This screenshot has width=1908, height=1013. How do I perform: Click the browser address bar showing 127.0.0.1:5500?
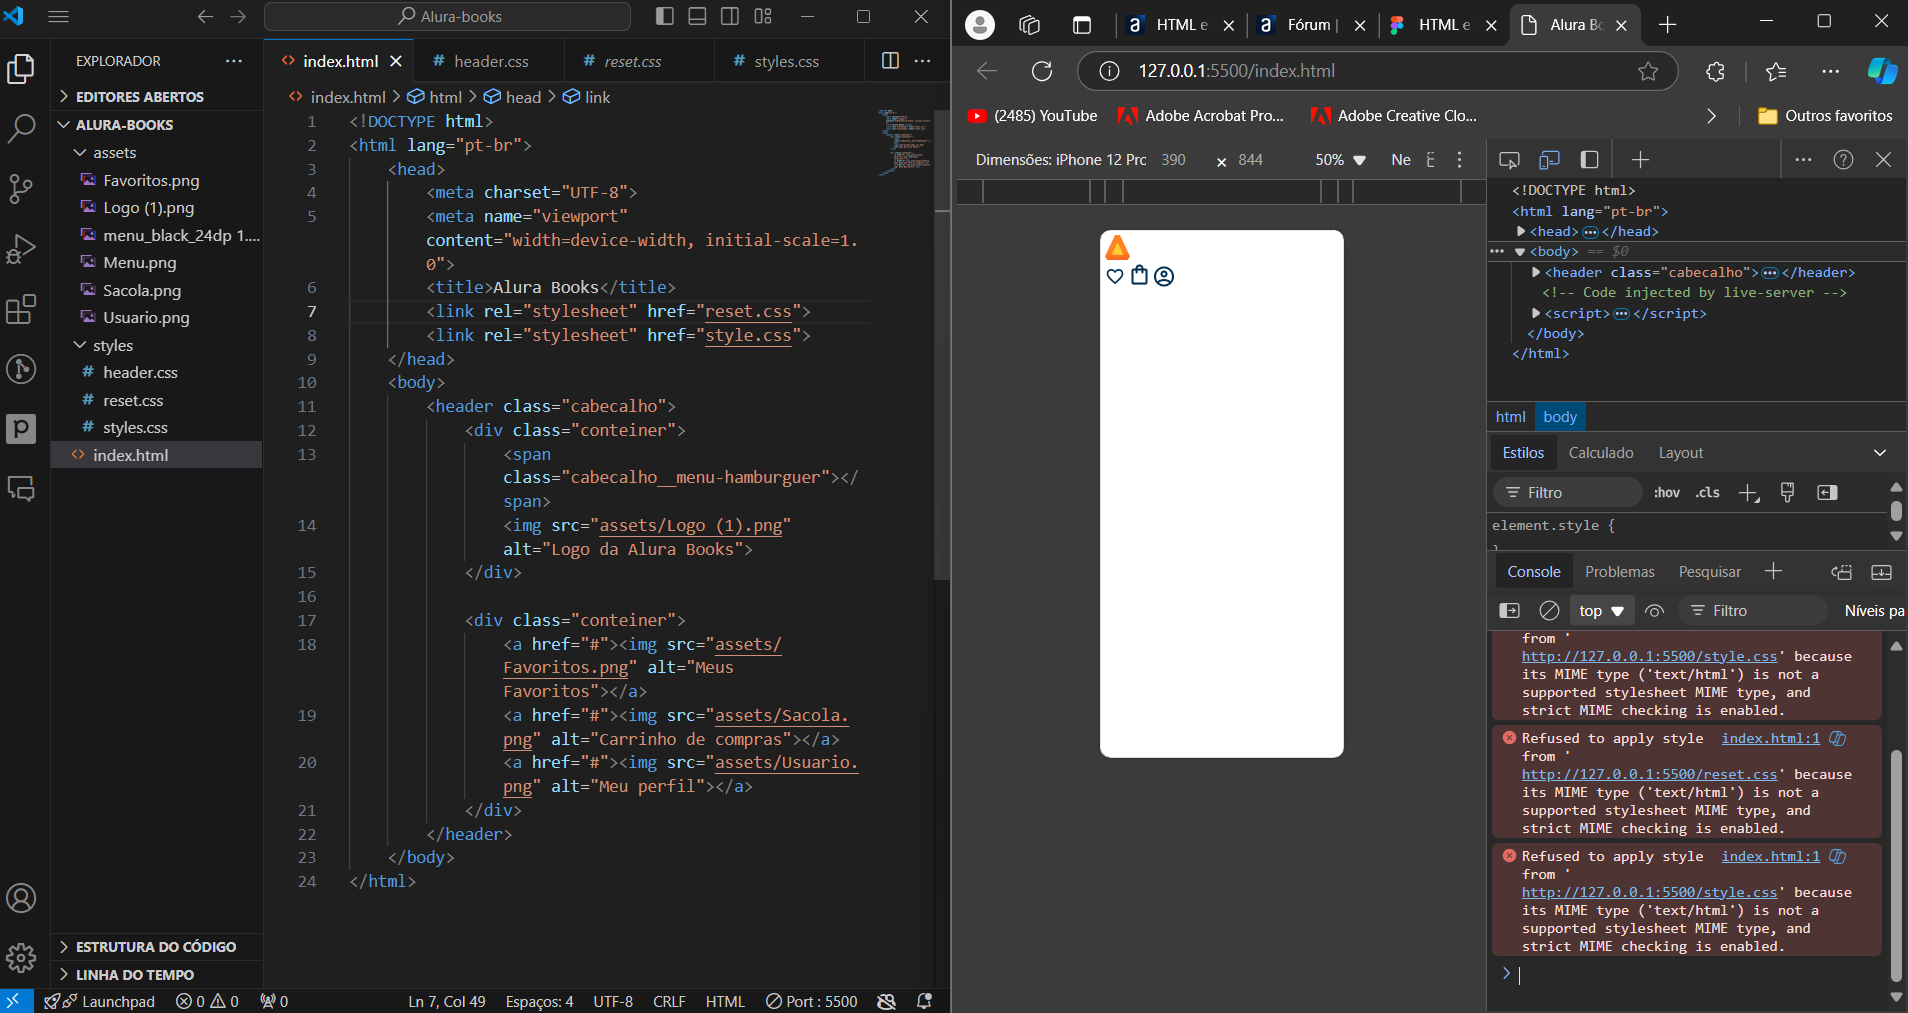1376,71
